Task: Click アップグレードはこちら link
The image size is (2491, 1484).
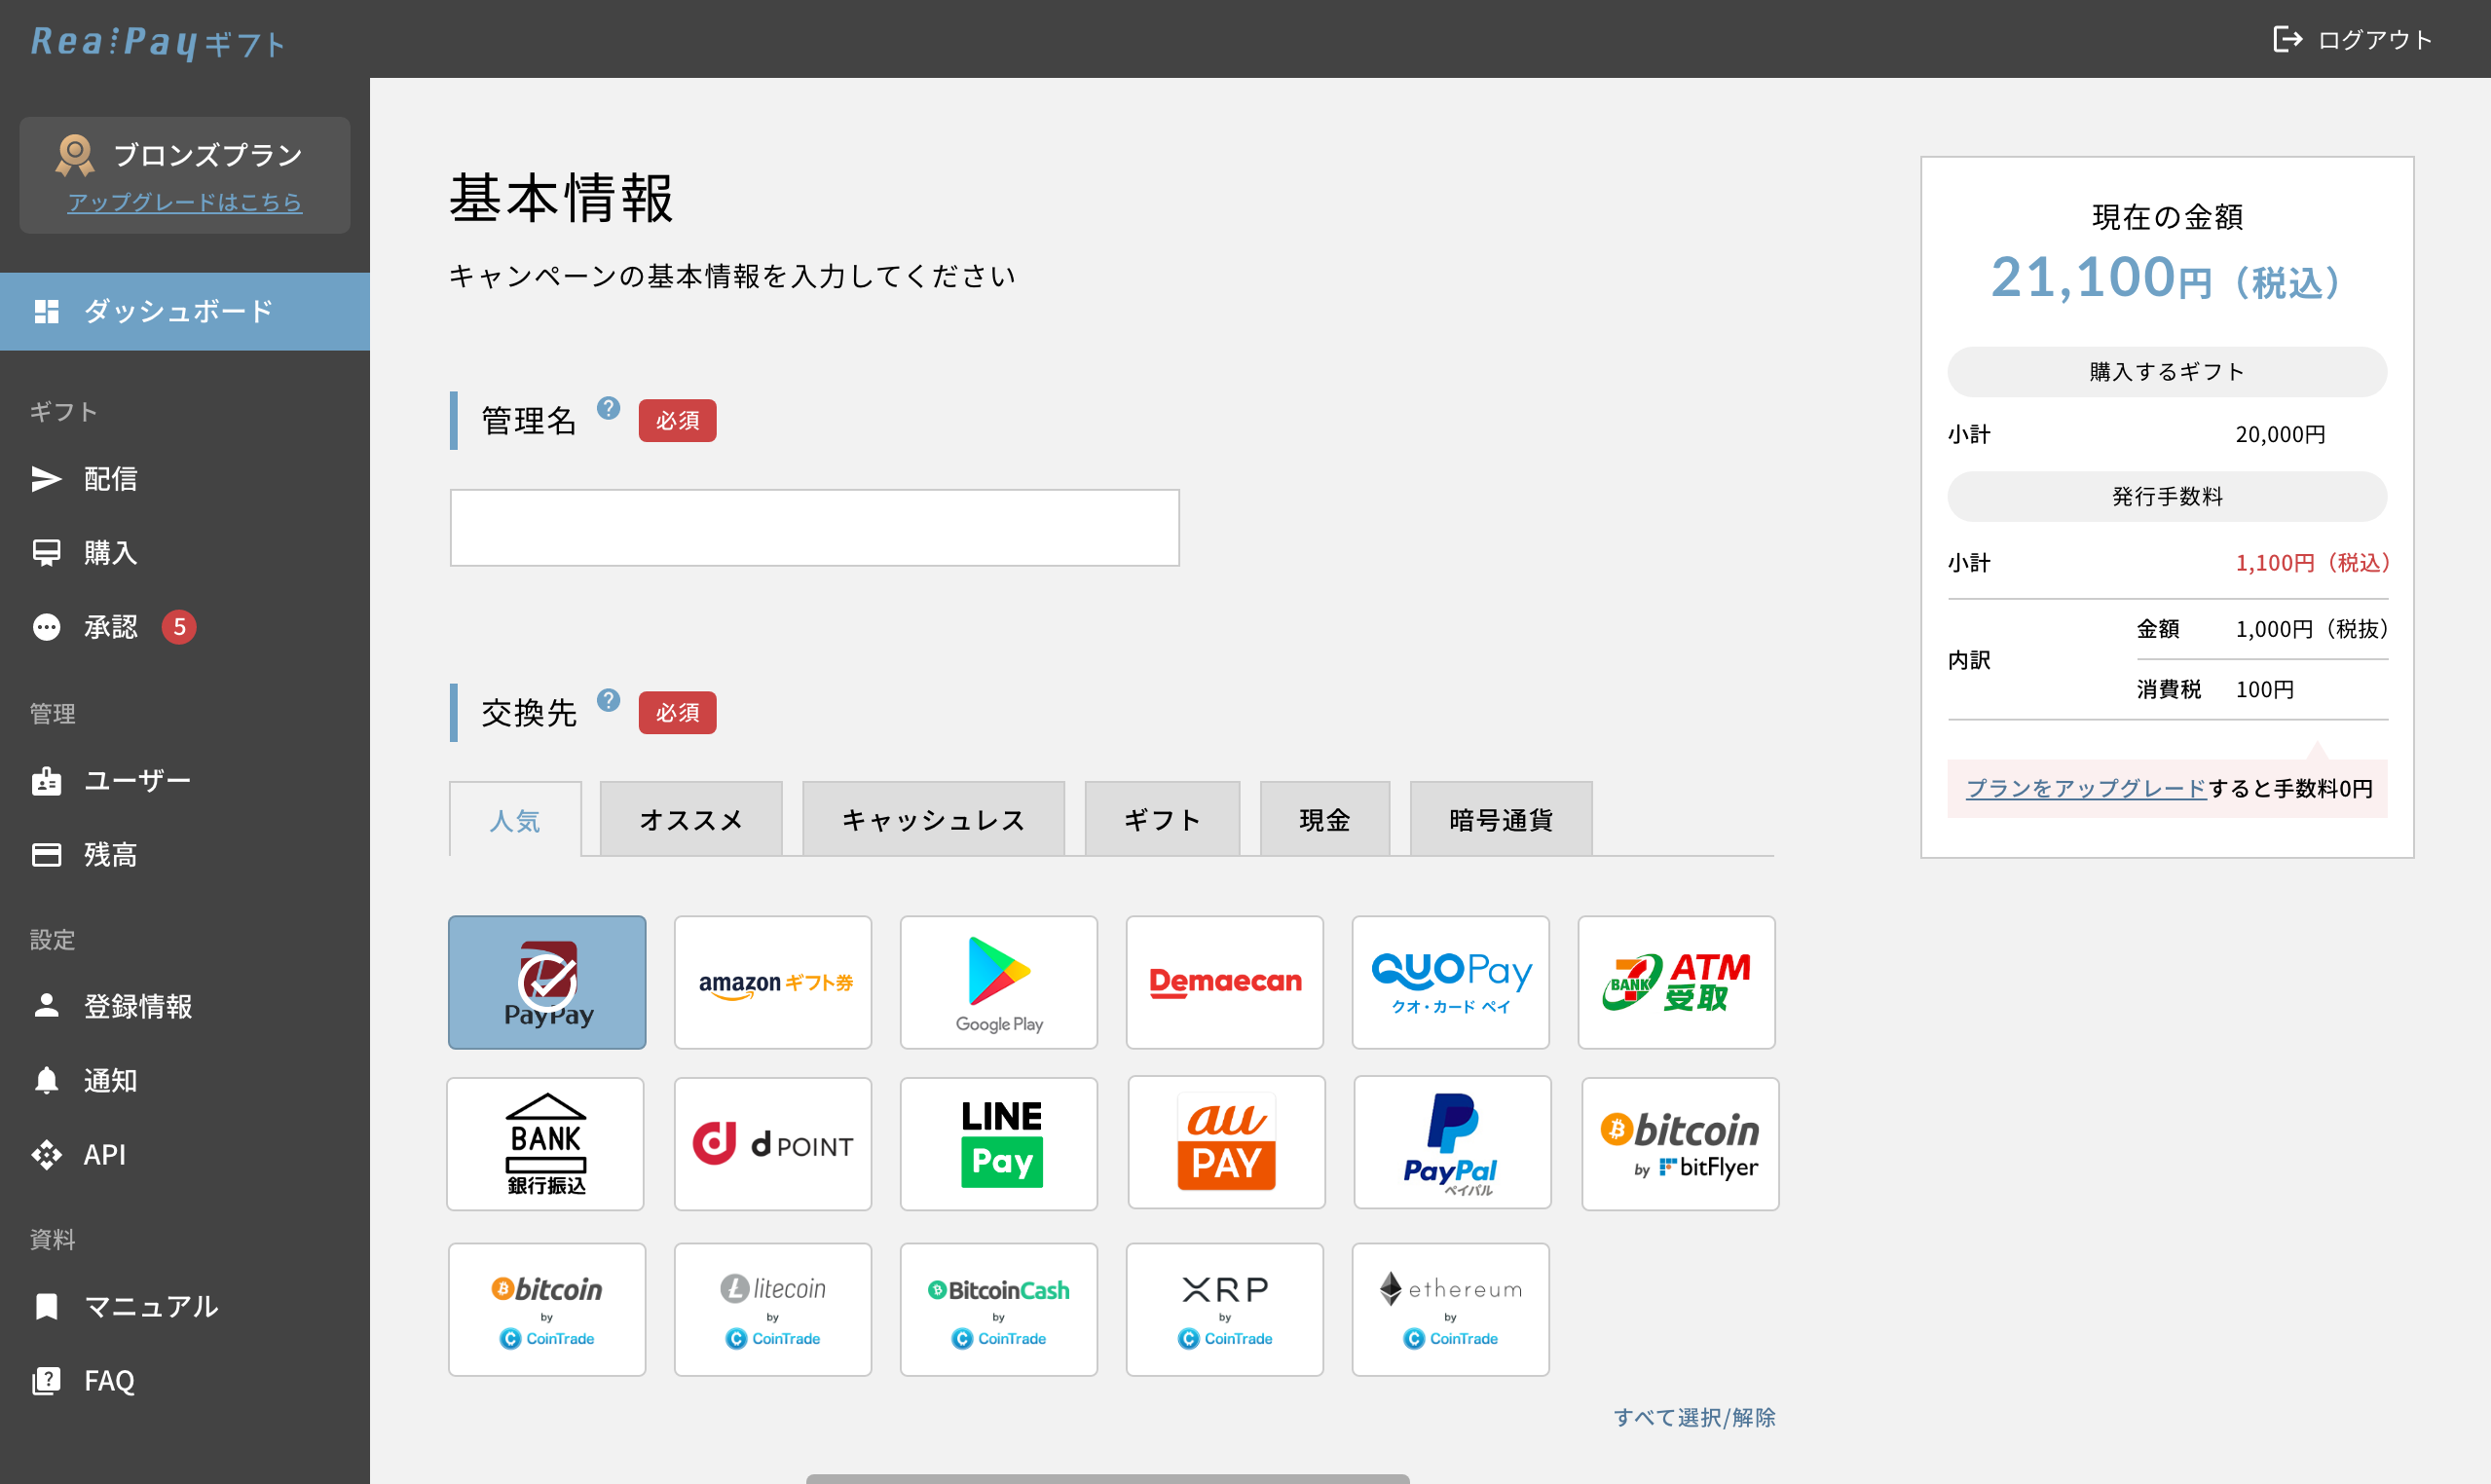Action: pyautogui.click(x=185, y=202)
